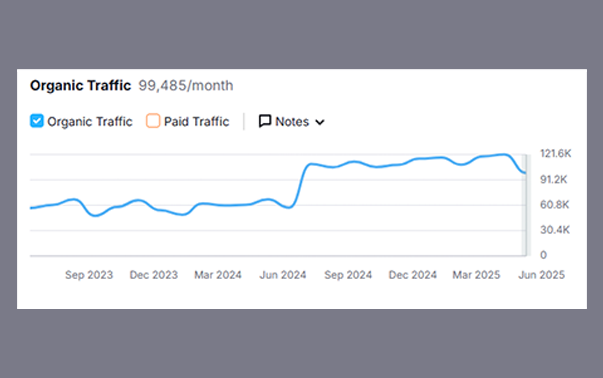Click the Jun 2025 date label

(x=541, y=275)
